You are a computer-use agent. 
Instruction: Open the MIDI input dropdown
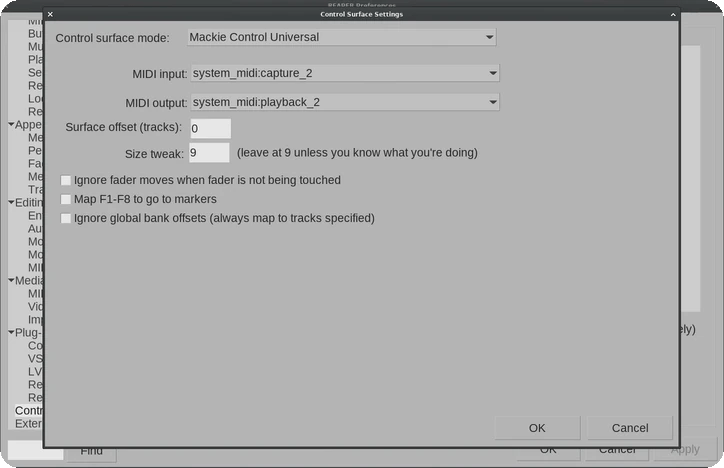coord(345,73)
